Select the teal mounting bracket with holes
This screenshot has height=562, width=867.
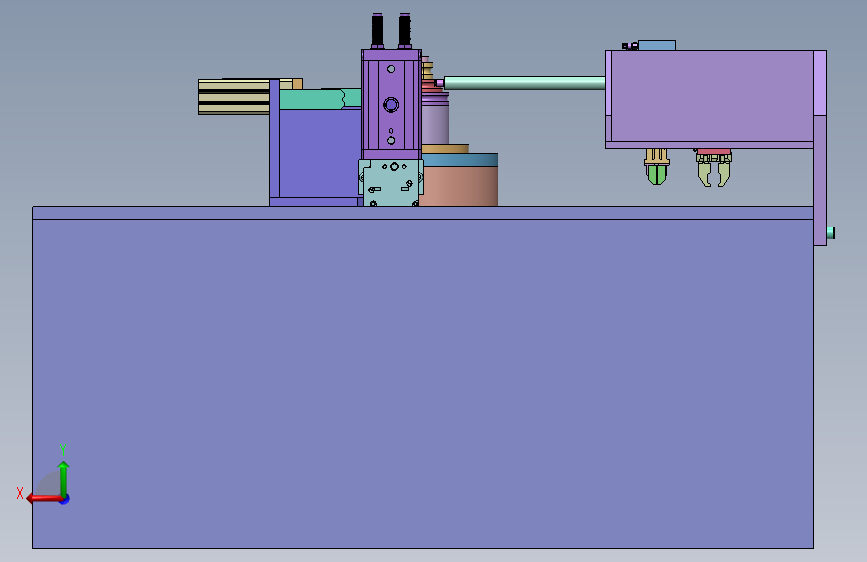[x=391, y=183]
